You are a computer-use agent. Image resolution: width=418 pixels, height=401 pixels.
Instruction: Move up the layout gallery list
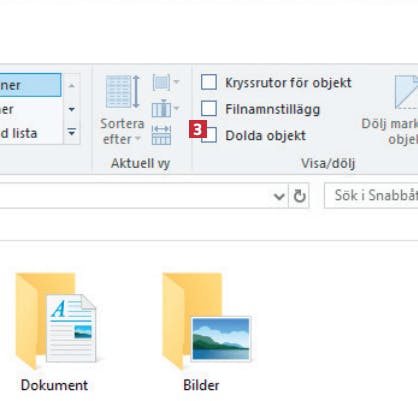[x=72, y=86]
